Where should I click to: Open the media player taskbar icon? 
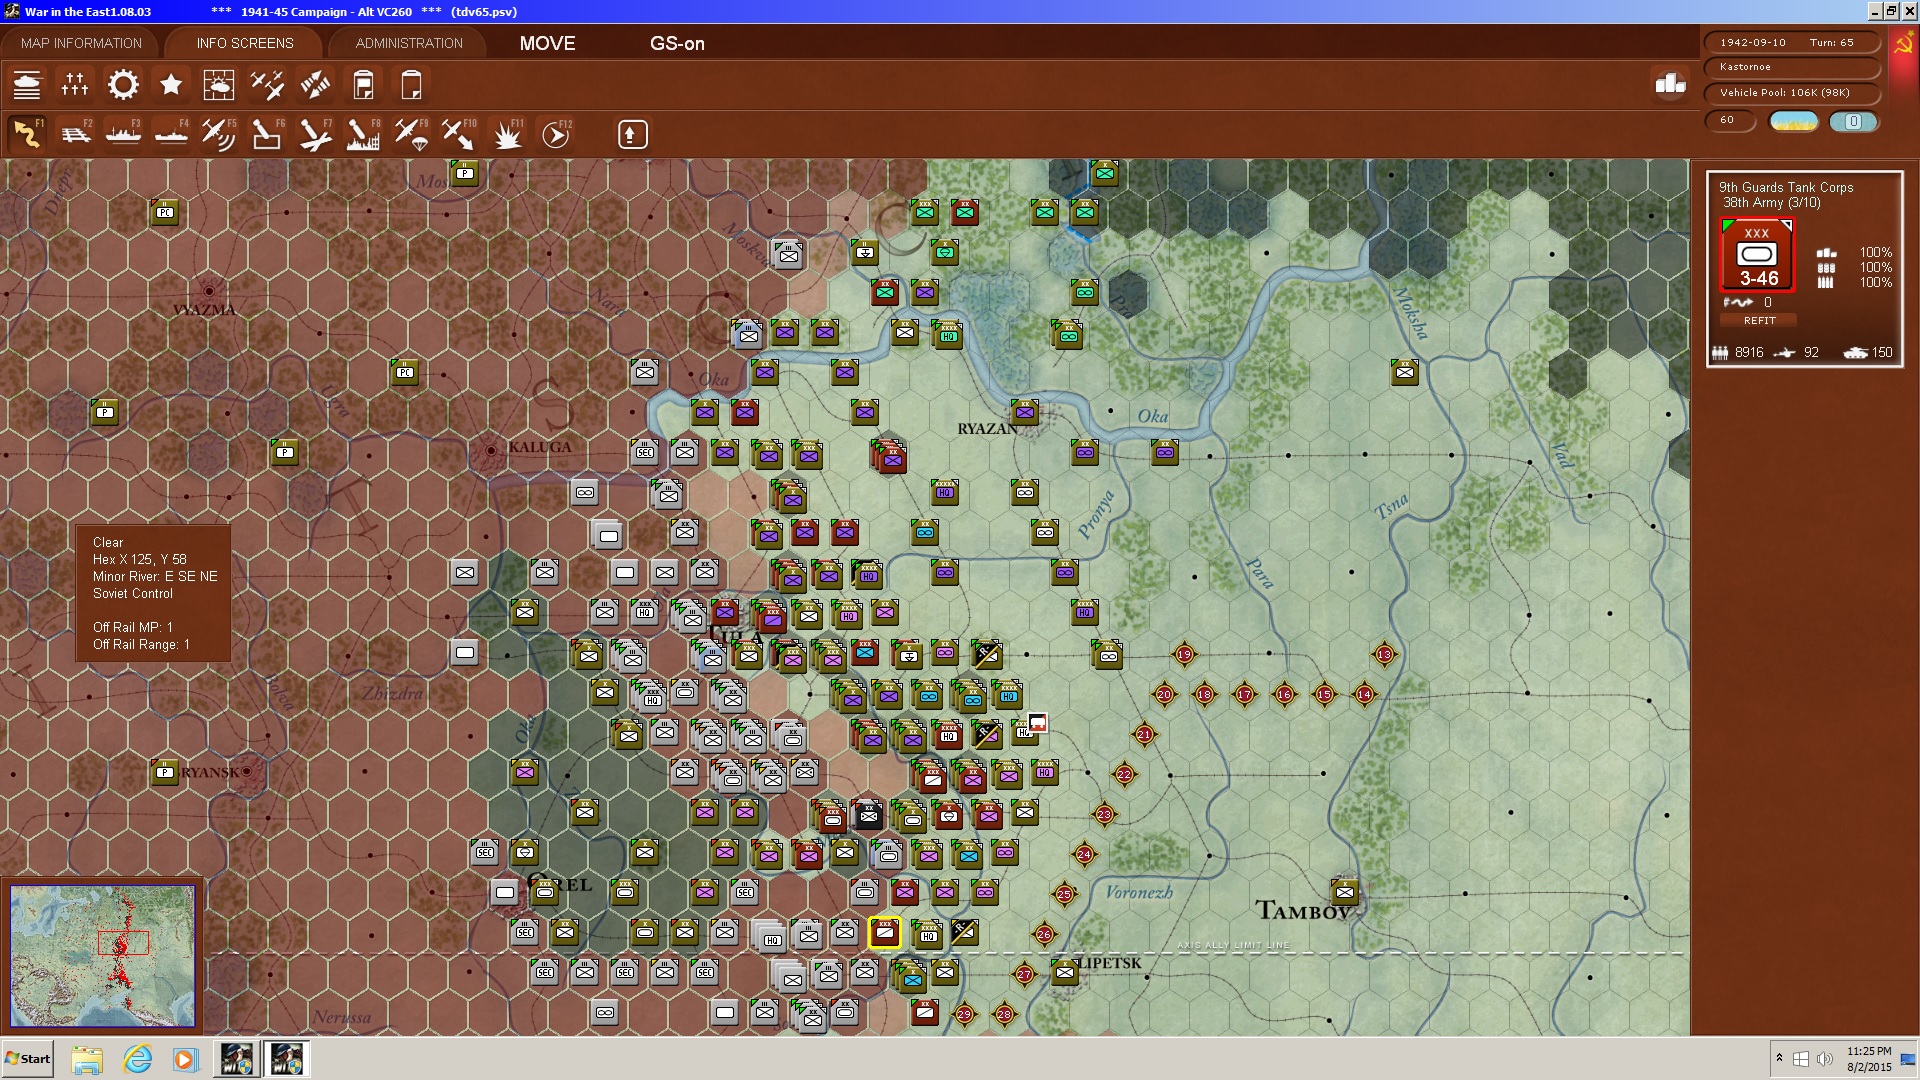click(x=185, y=1059)
